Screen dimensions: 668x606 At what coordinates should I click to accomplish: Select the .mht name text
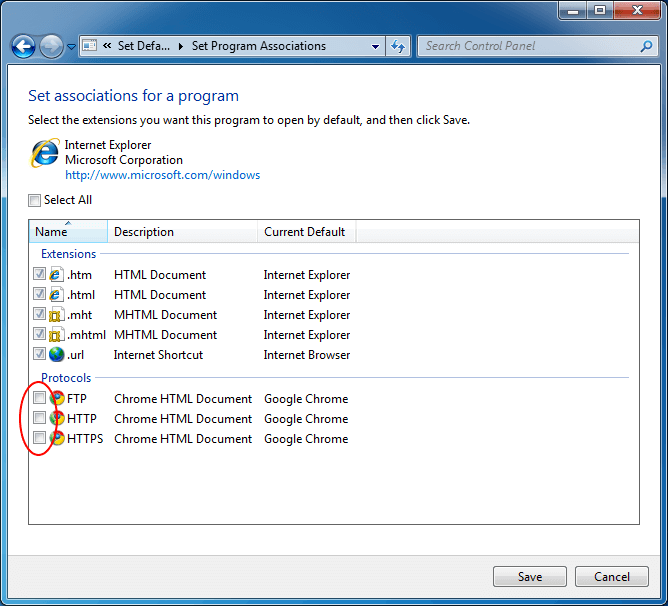[x=80, y=315]
